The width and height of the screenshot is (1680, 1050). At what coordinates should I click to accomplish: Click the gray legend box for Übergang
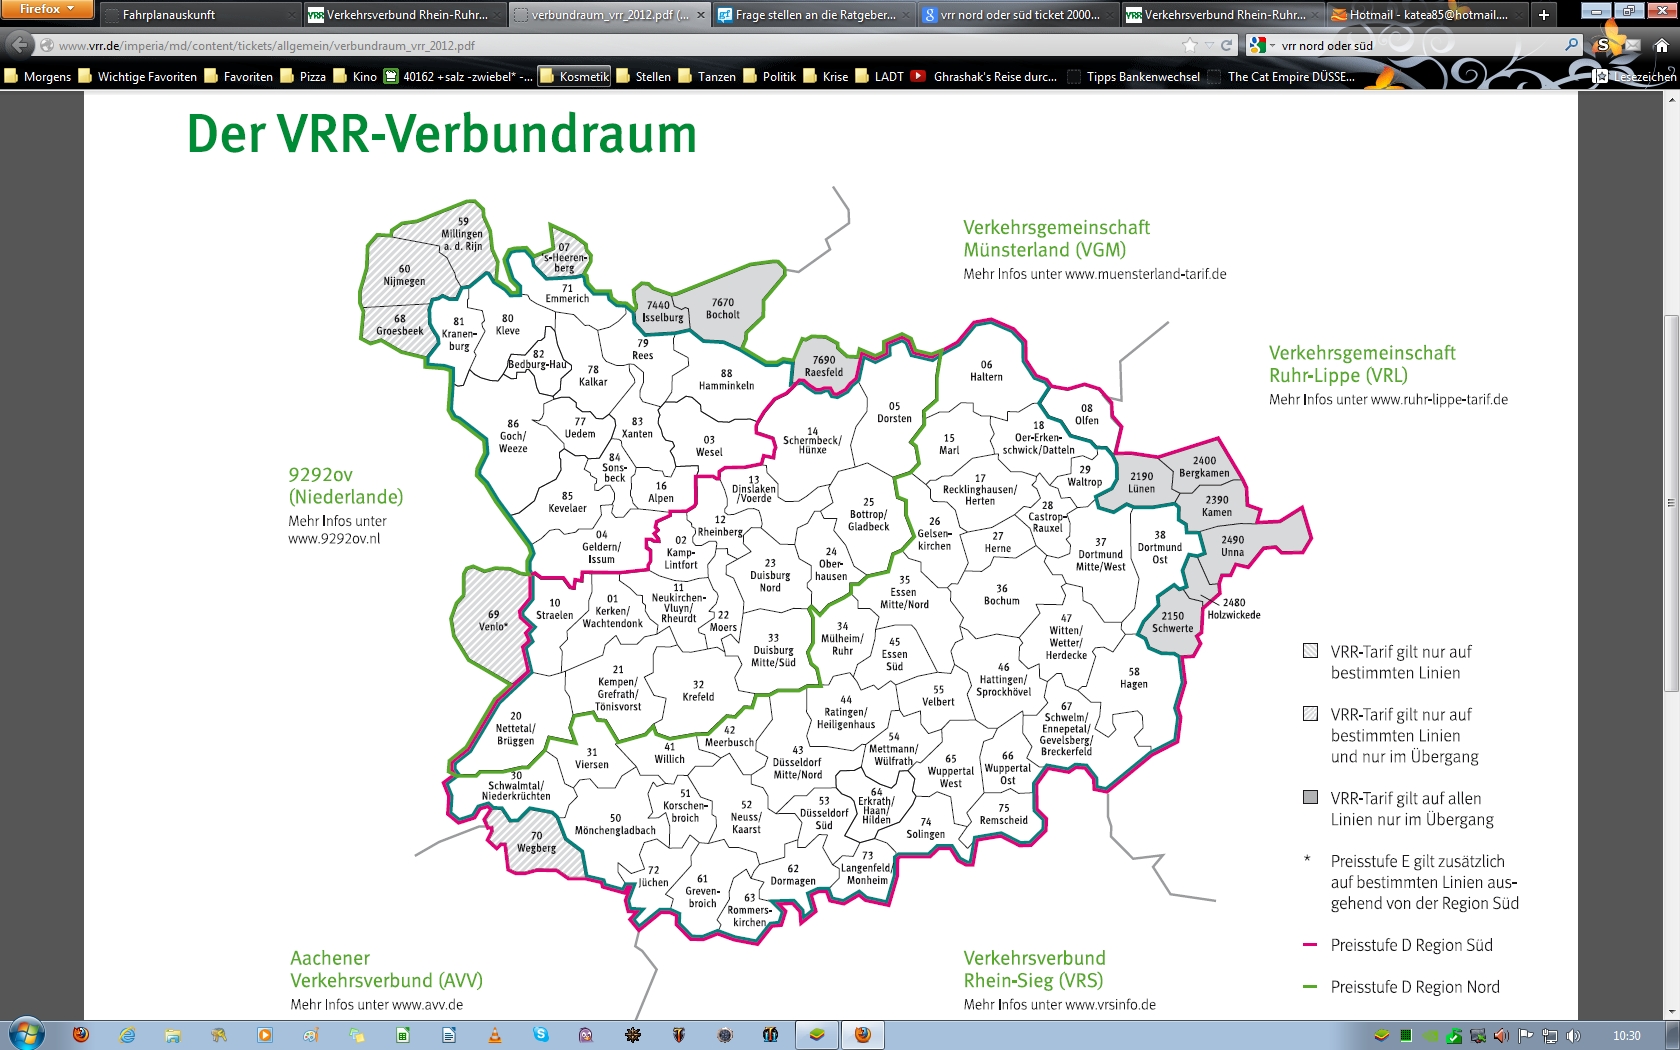[1310, 798]
